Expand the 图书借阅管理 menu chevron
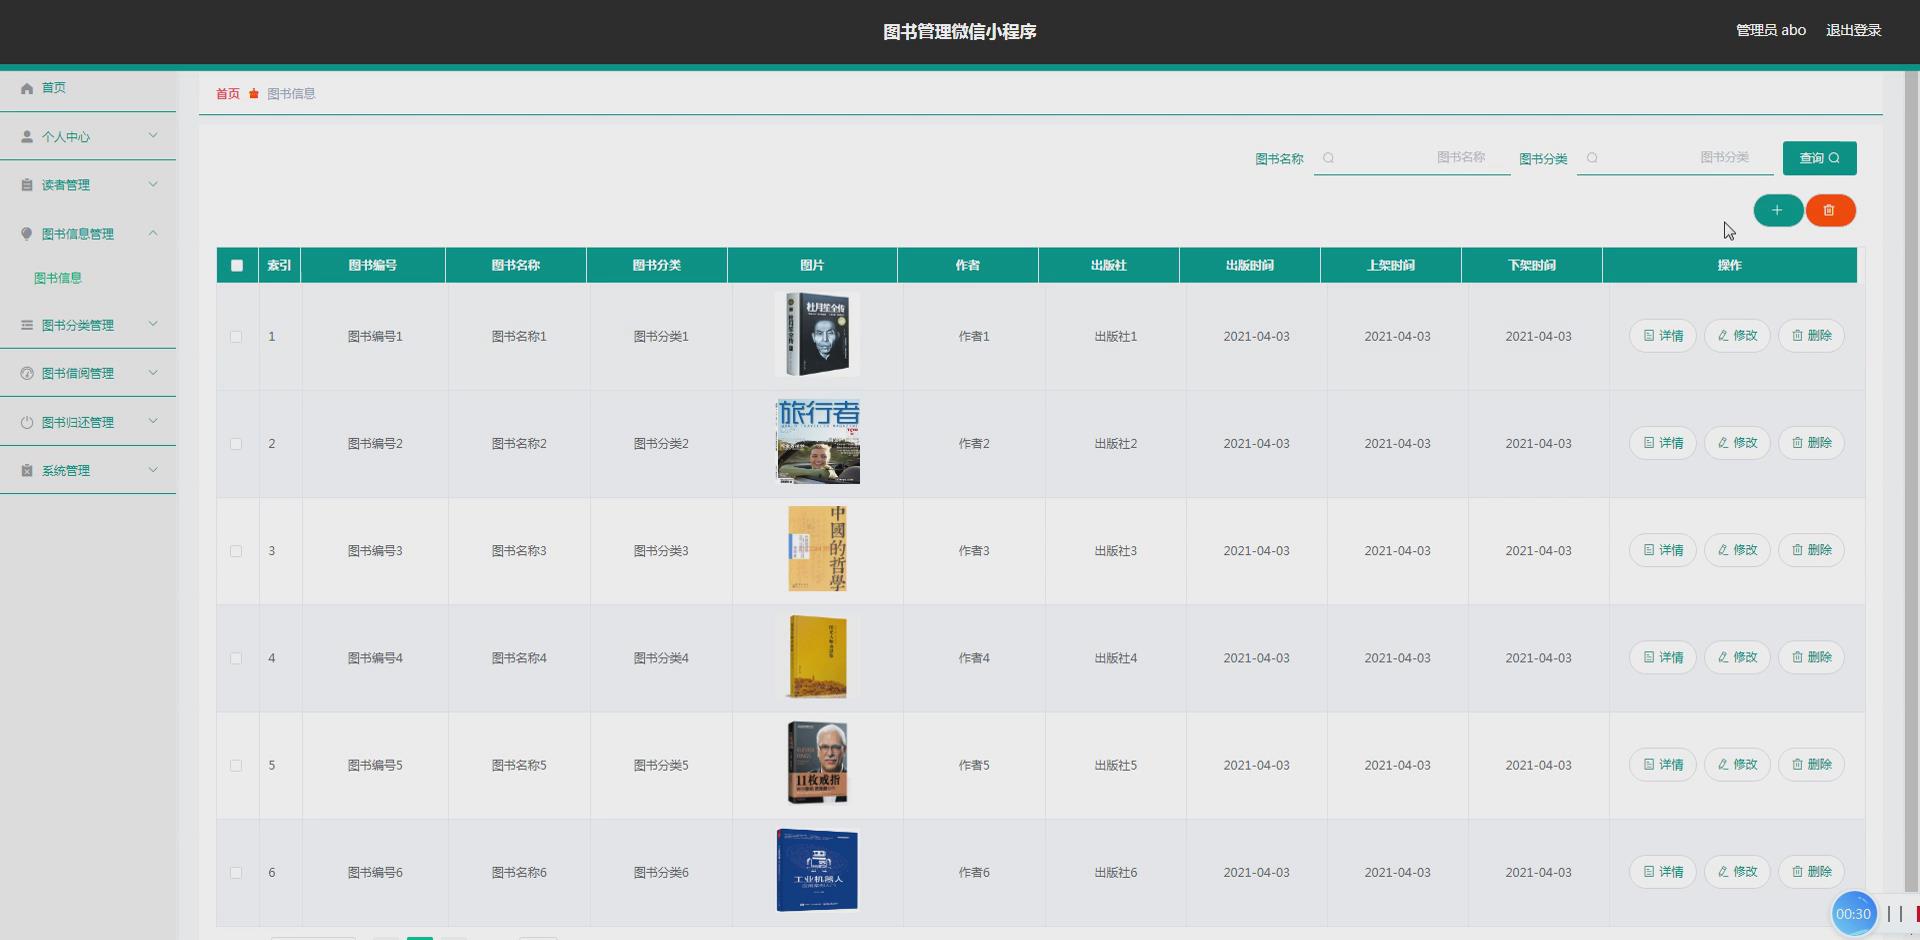The height and width of the screenshot is (940, 1920). (153, 372)
